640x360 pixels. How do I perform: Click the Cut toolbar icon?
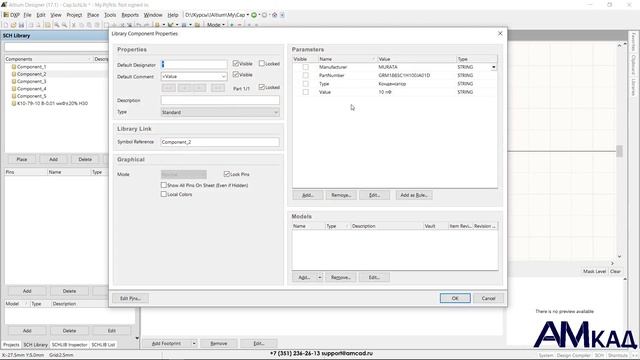click(73, 25)
